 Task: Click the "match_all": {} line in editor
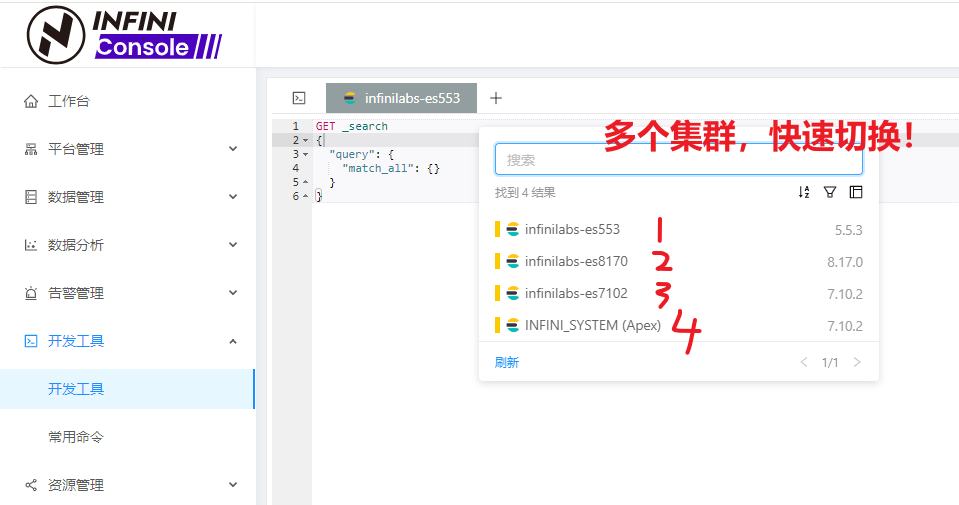tap(391, 168)
